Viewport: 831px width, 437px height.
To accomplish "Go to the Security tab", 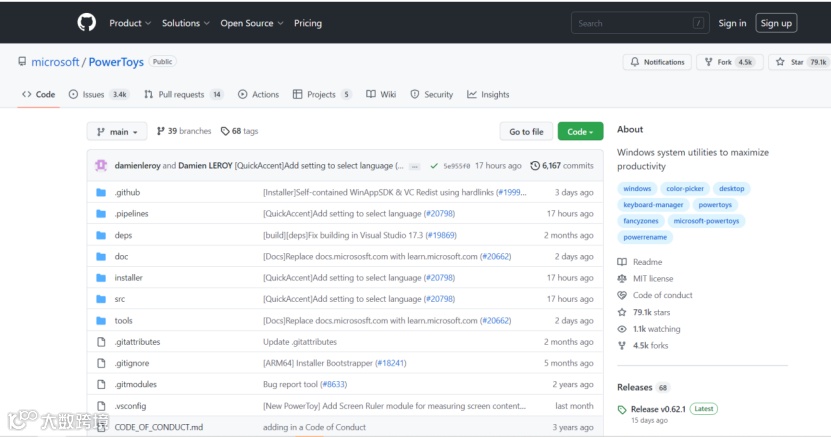I will coord(432,94).
